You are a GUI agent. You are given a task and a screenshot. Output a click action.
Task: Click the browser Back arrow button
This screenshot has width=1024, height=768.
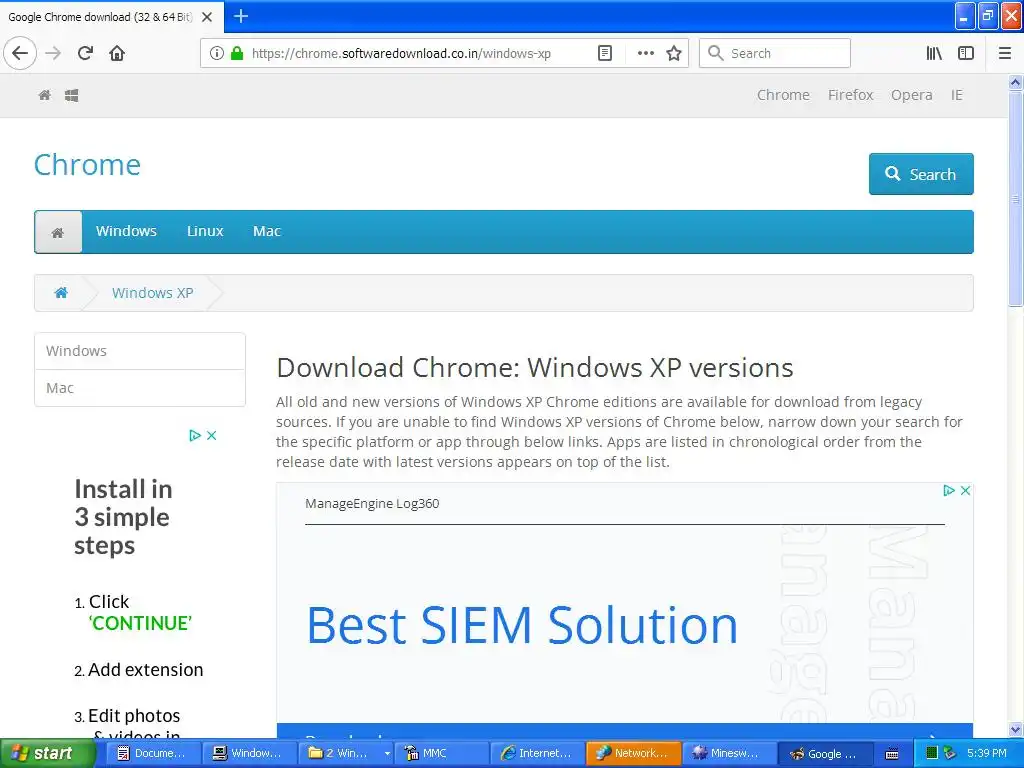click(20, 54)
